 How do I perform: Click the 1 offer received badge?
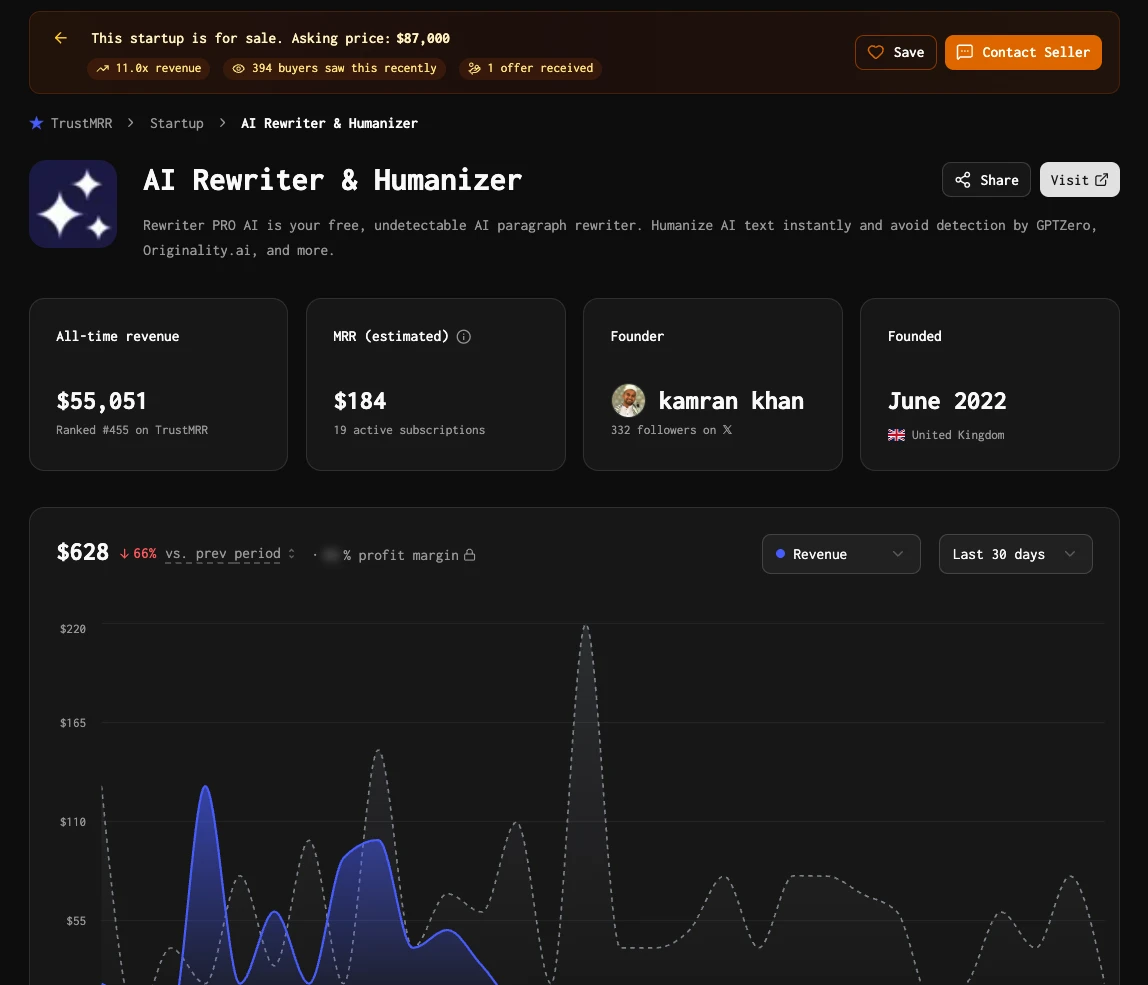(530, 68)
